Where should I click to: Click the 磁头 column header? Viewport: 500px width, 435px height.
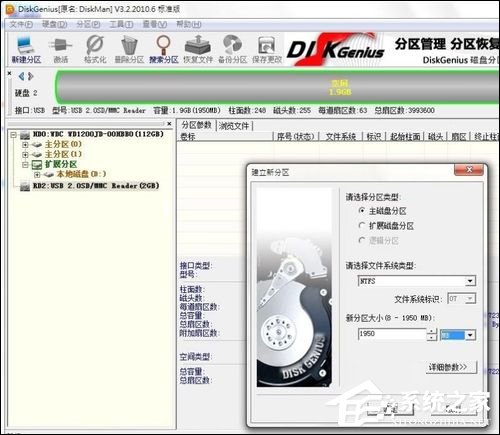[x=436, y=137]
